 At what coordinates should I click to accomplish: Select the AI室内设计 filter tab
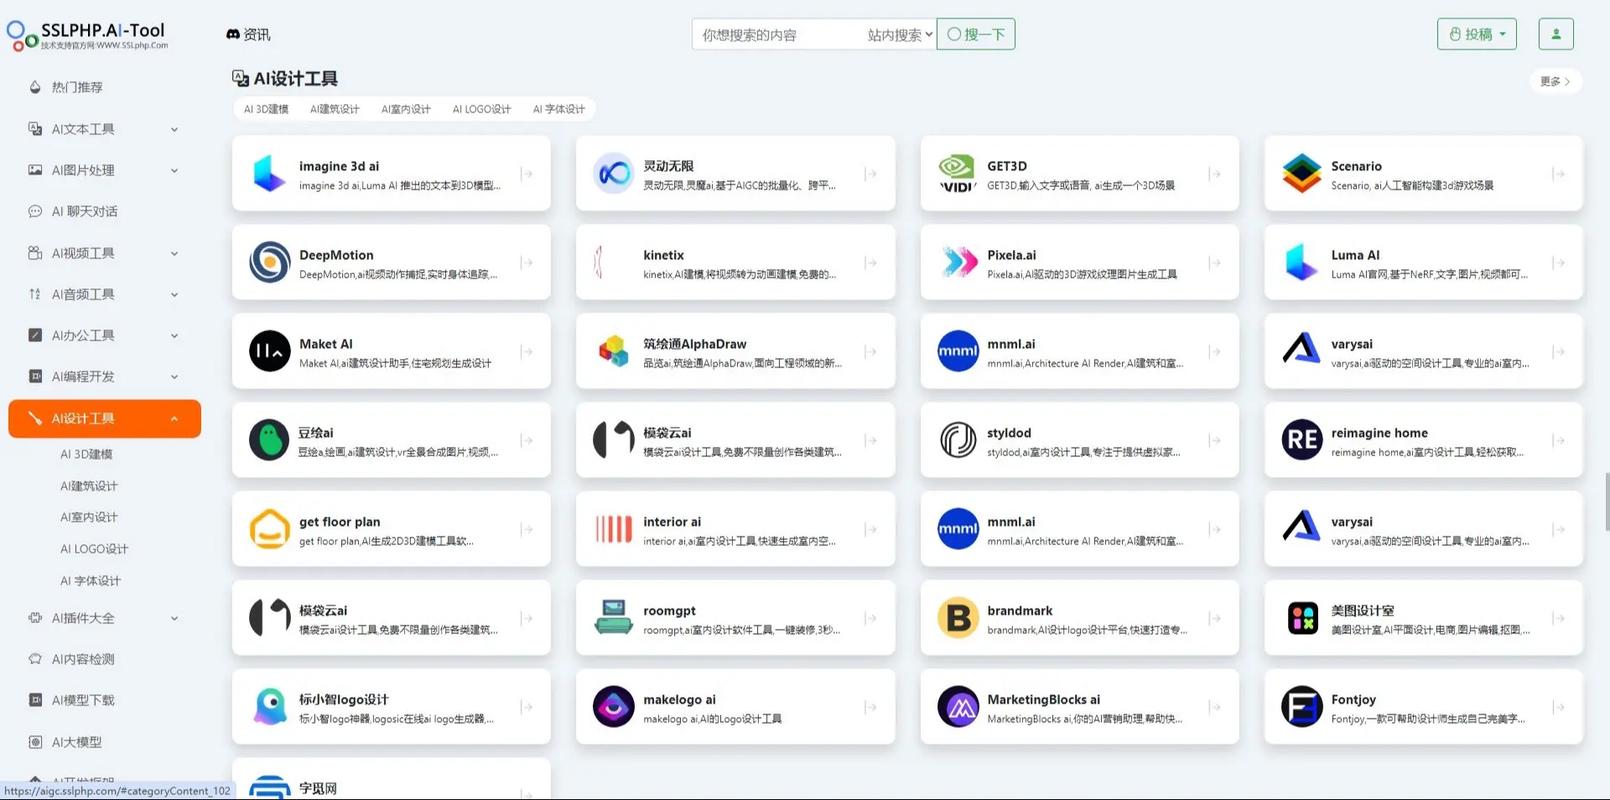pos(406,109)
